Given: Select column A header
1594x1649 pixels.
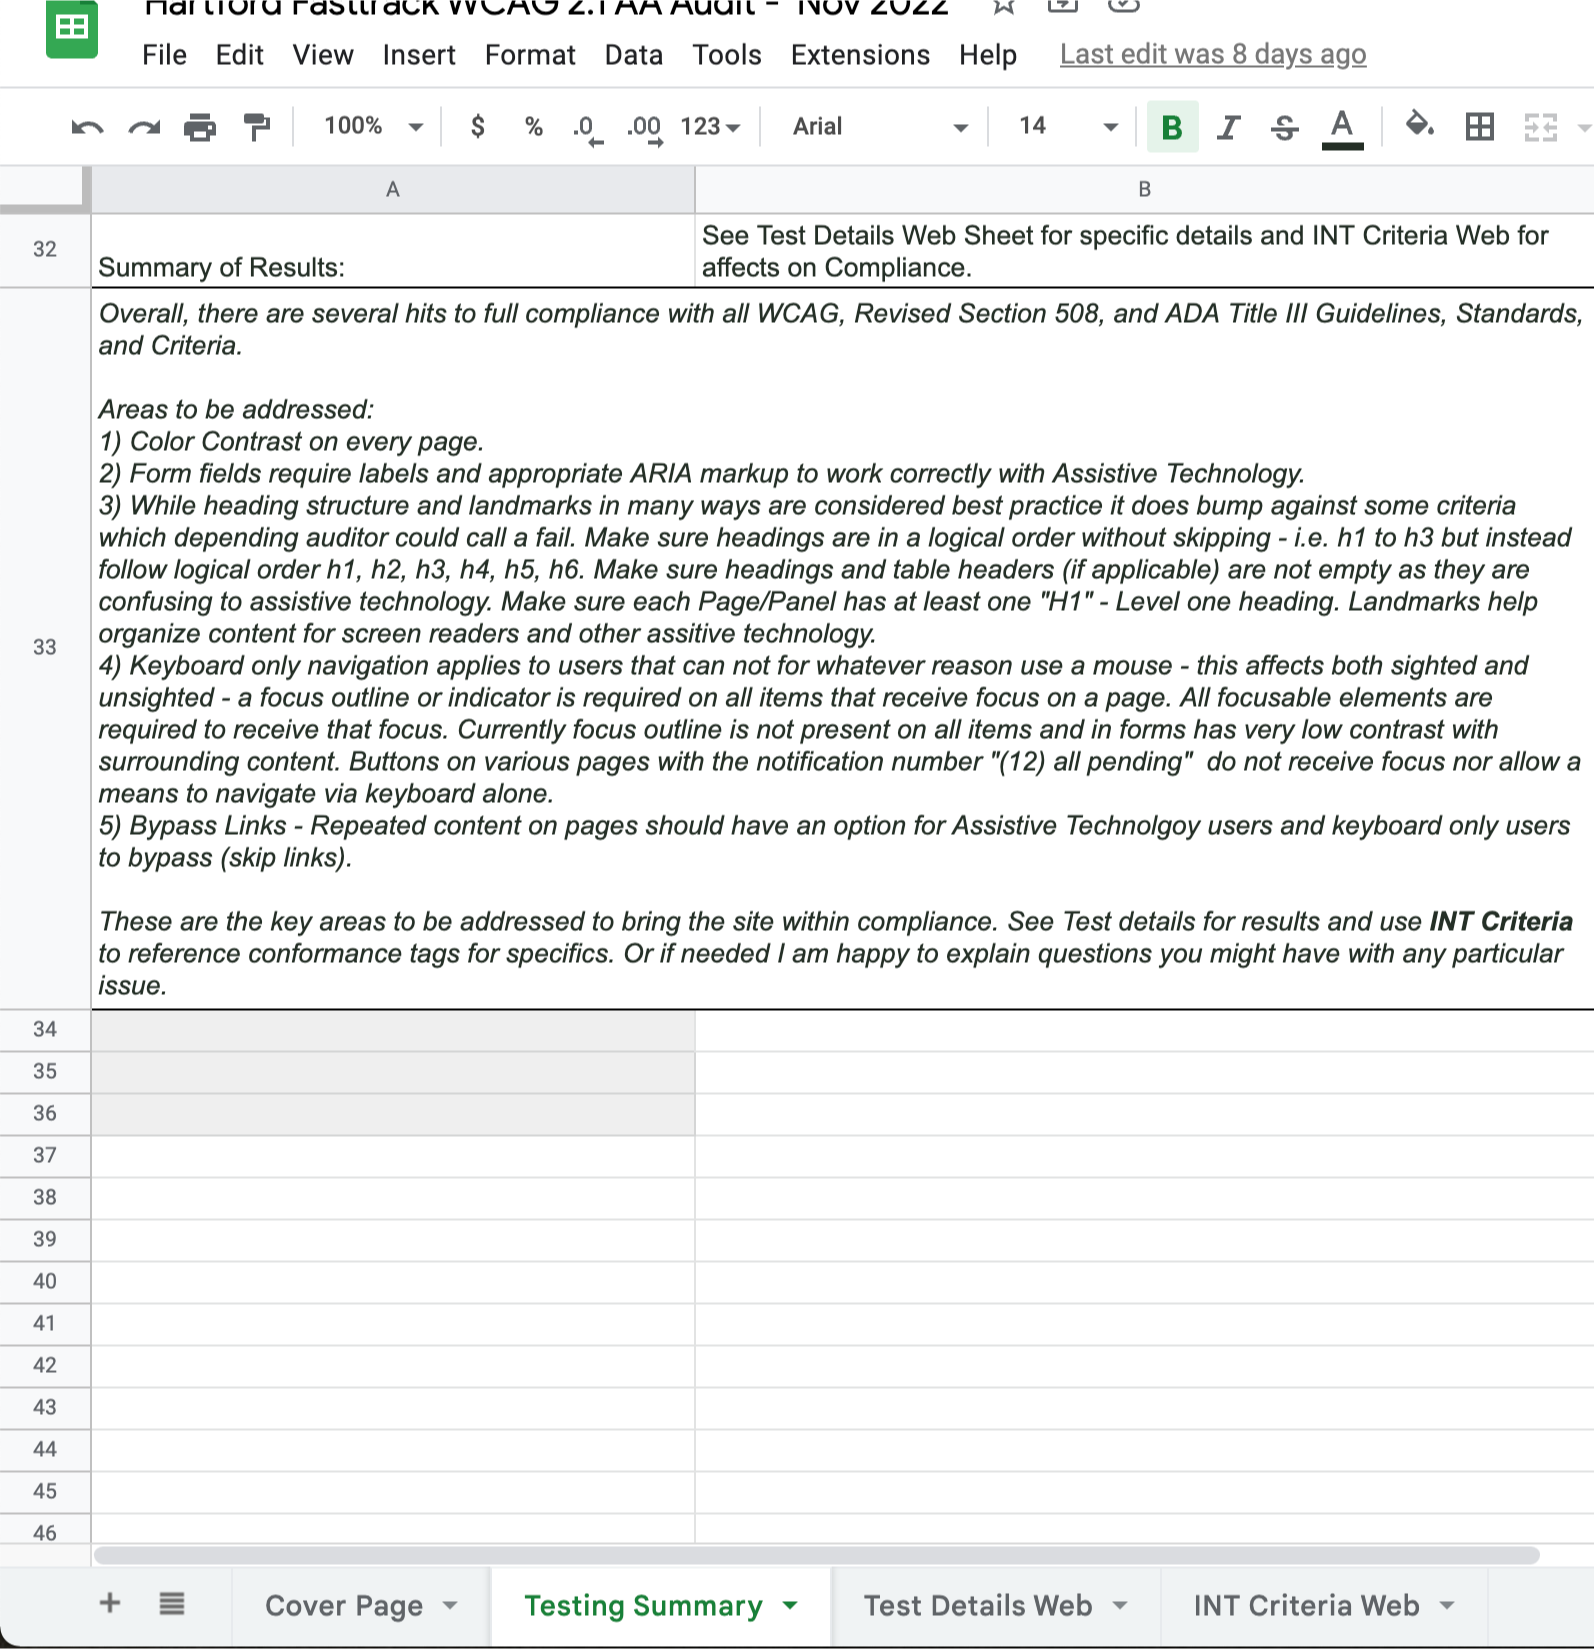Looking at the screenshot, I should (x=393, y=189).
